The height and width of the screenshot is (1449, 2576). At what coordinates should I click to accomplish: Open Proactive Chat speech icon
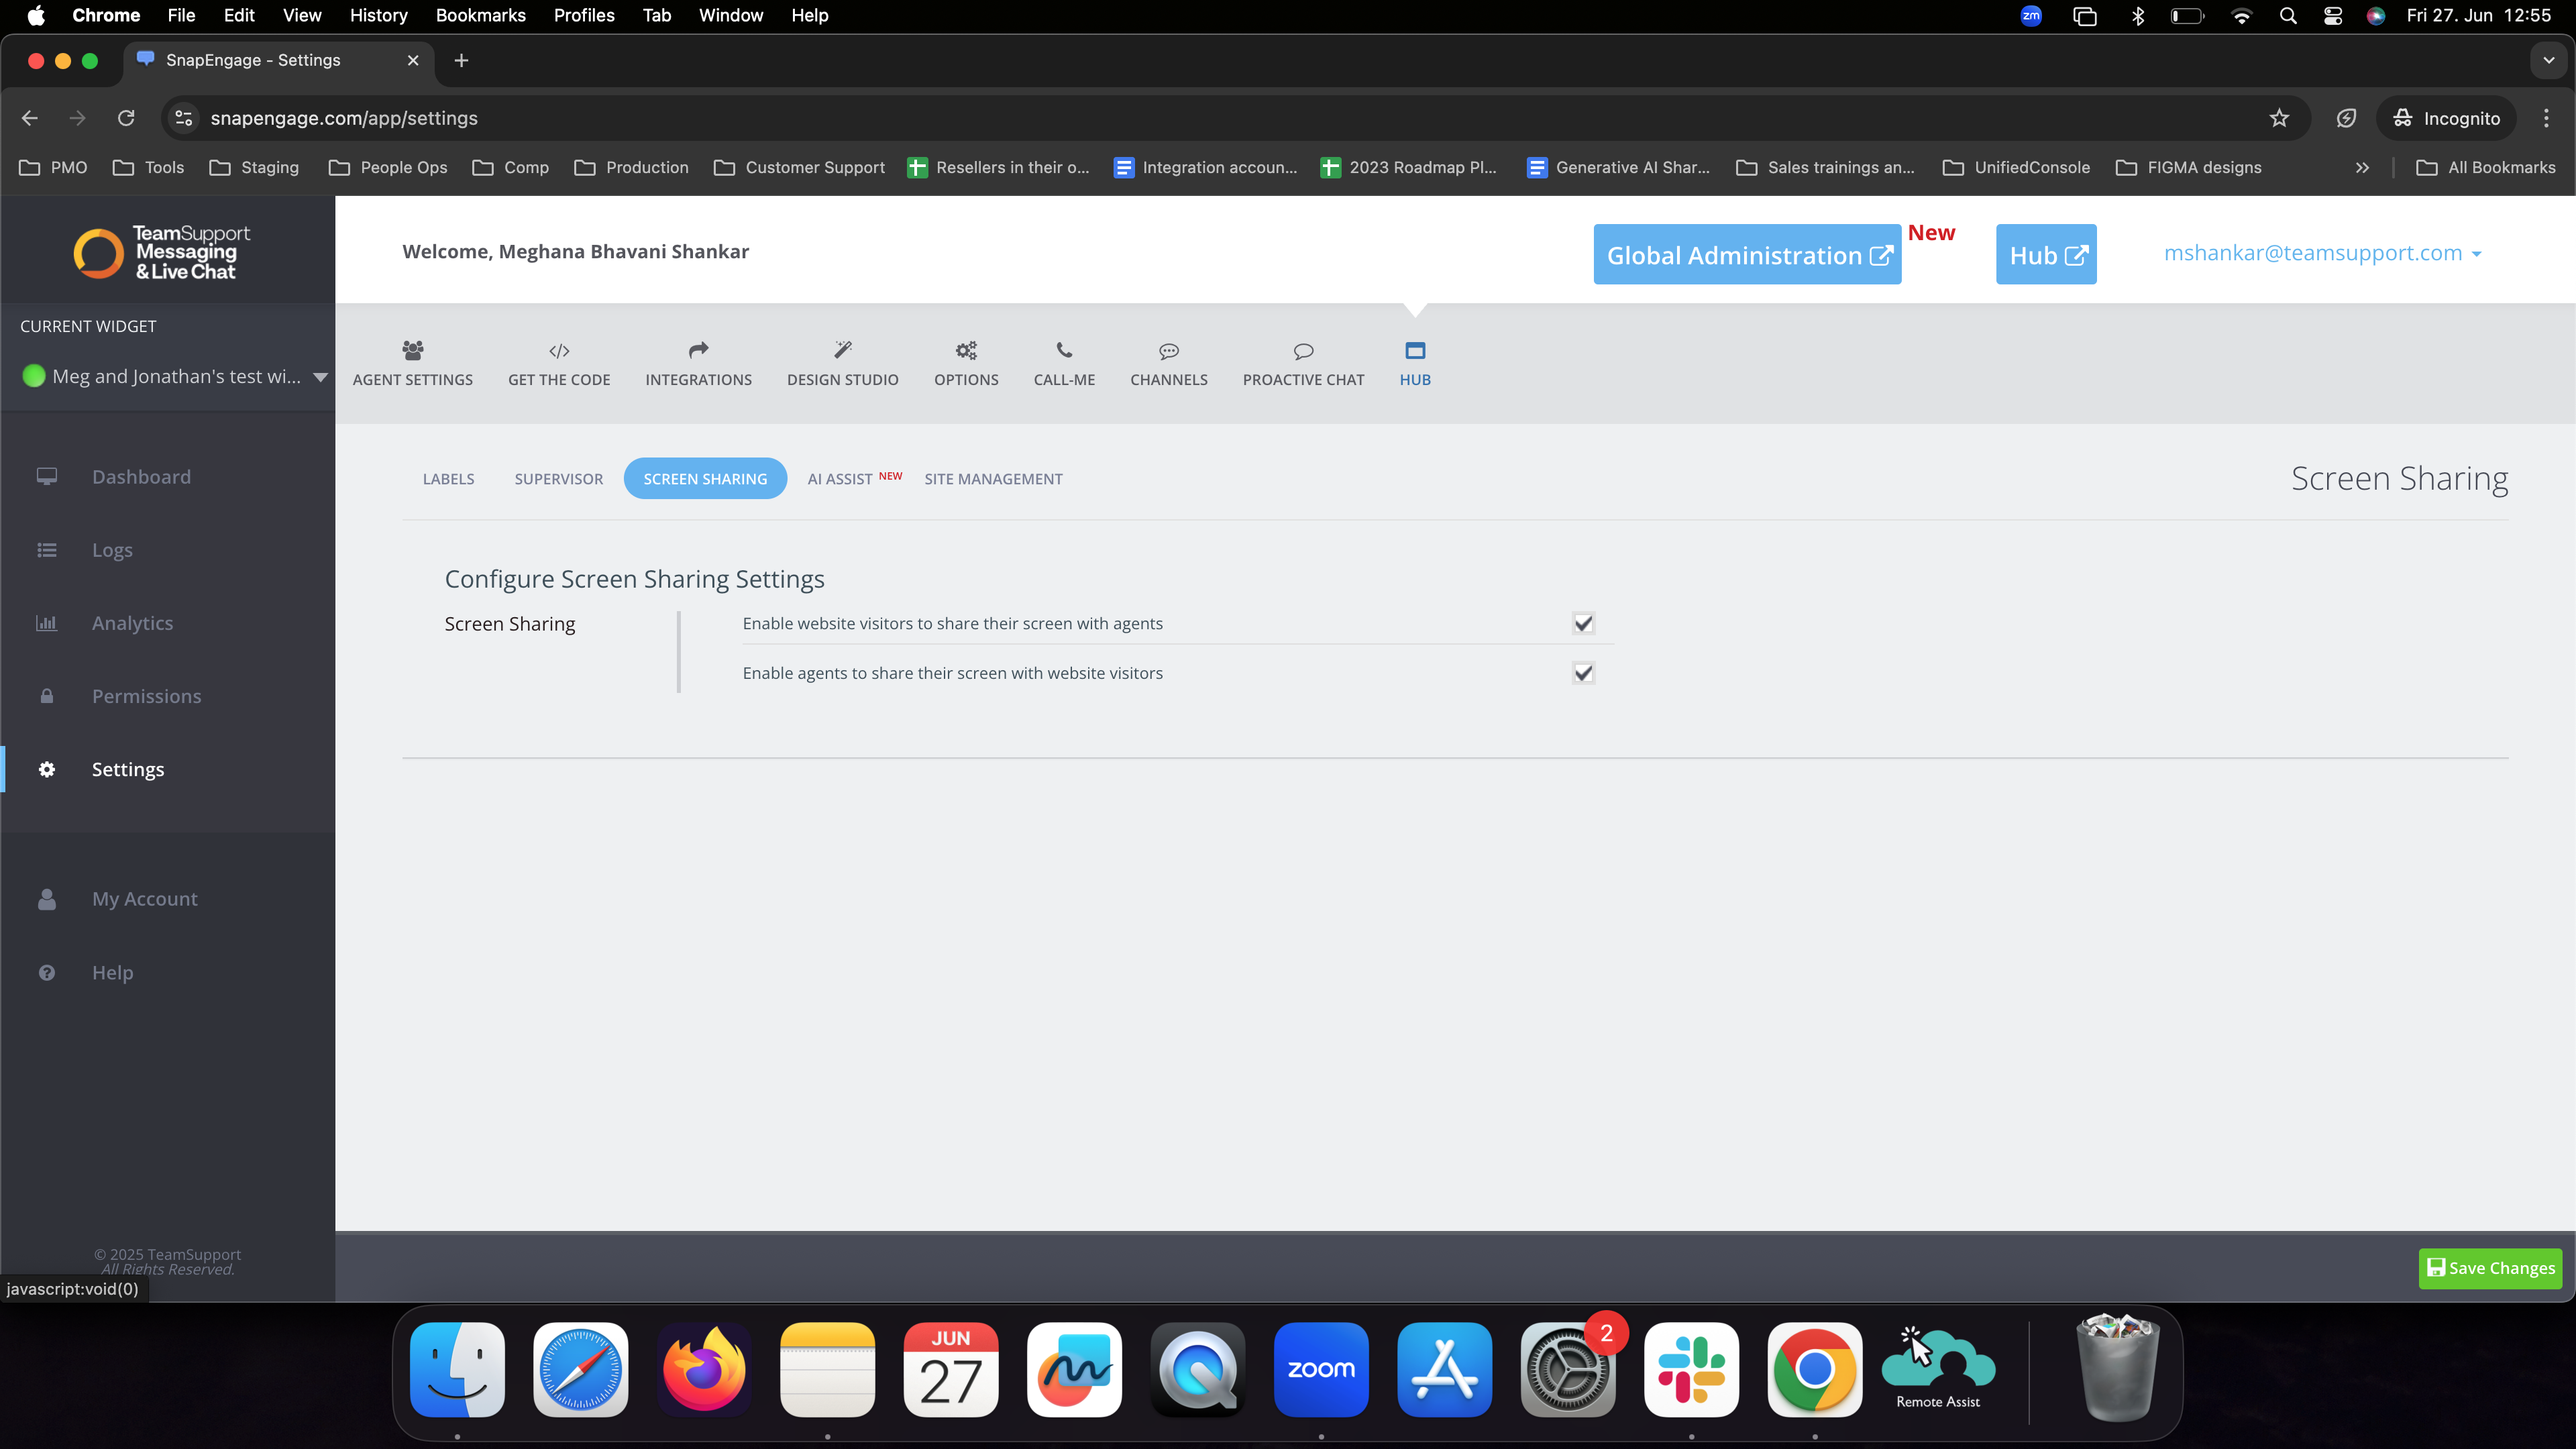[1303, 351]
